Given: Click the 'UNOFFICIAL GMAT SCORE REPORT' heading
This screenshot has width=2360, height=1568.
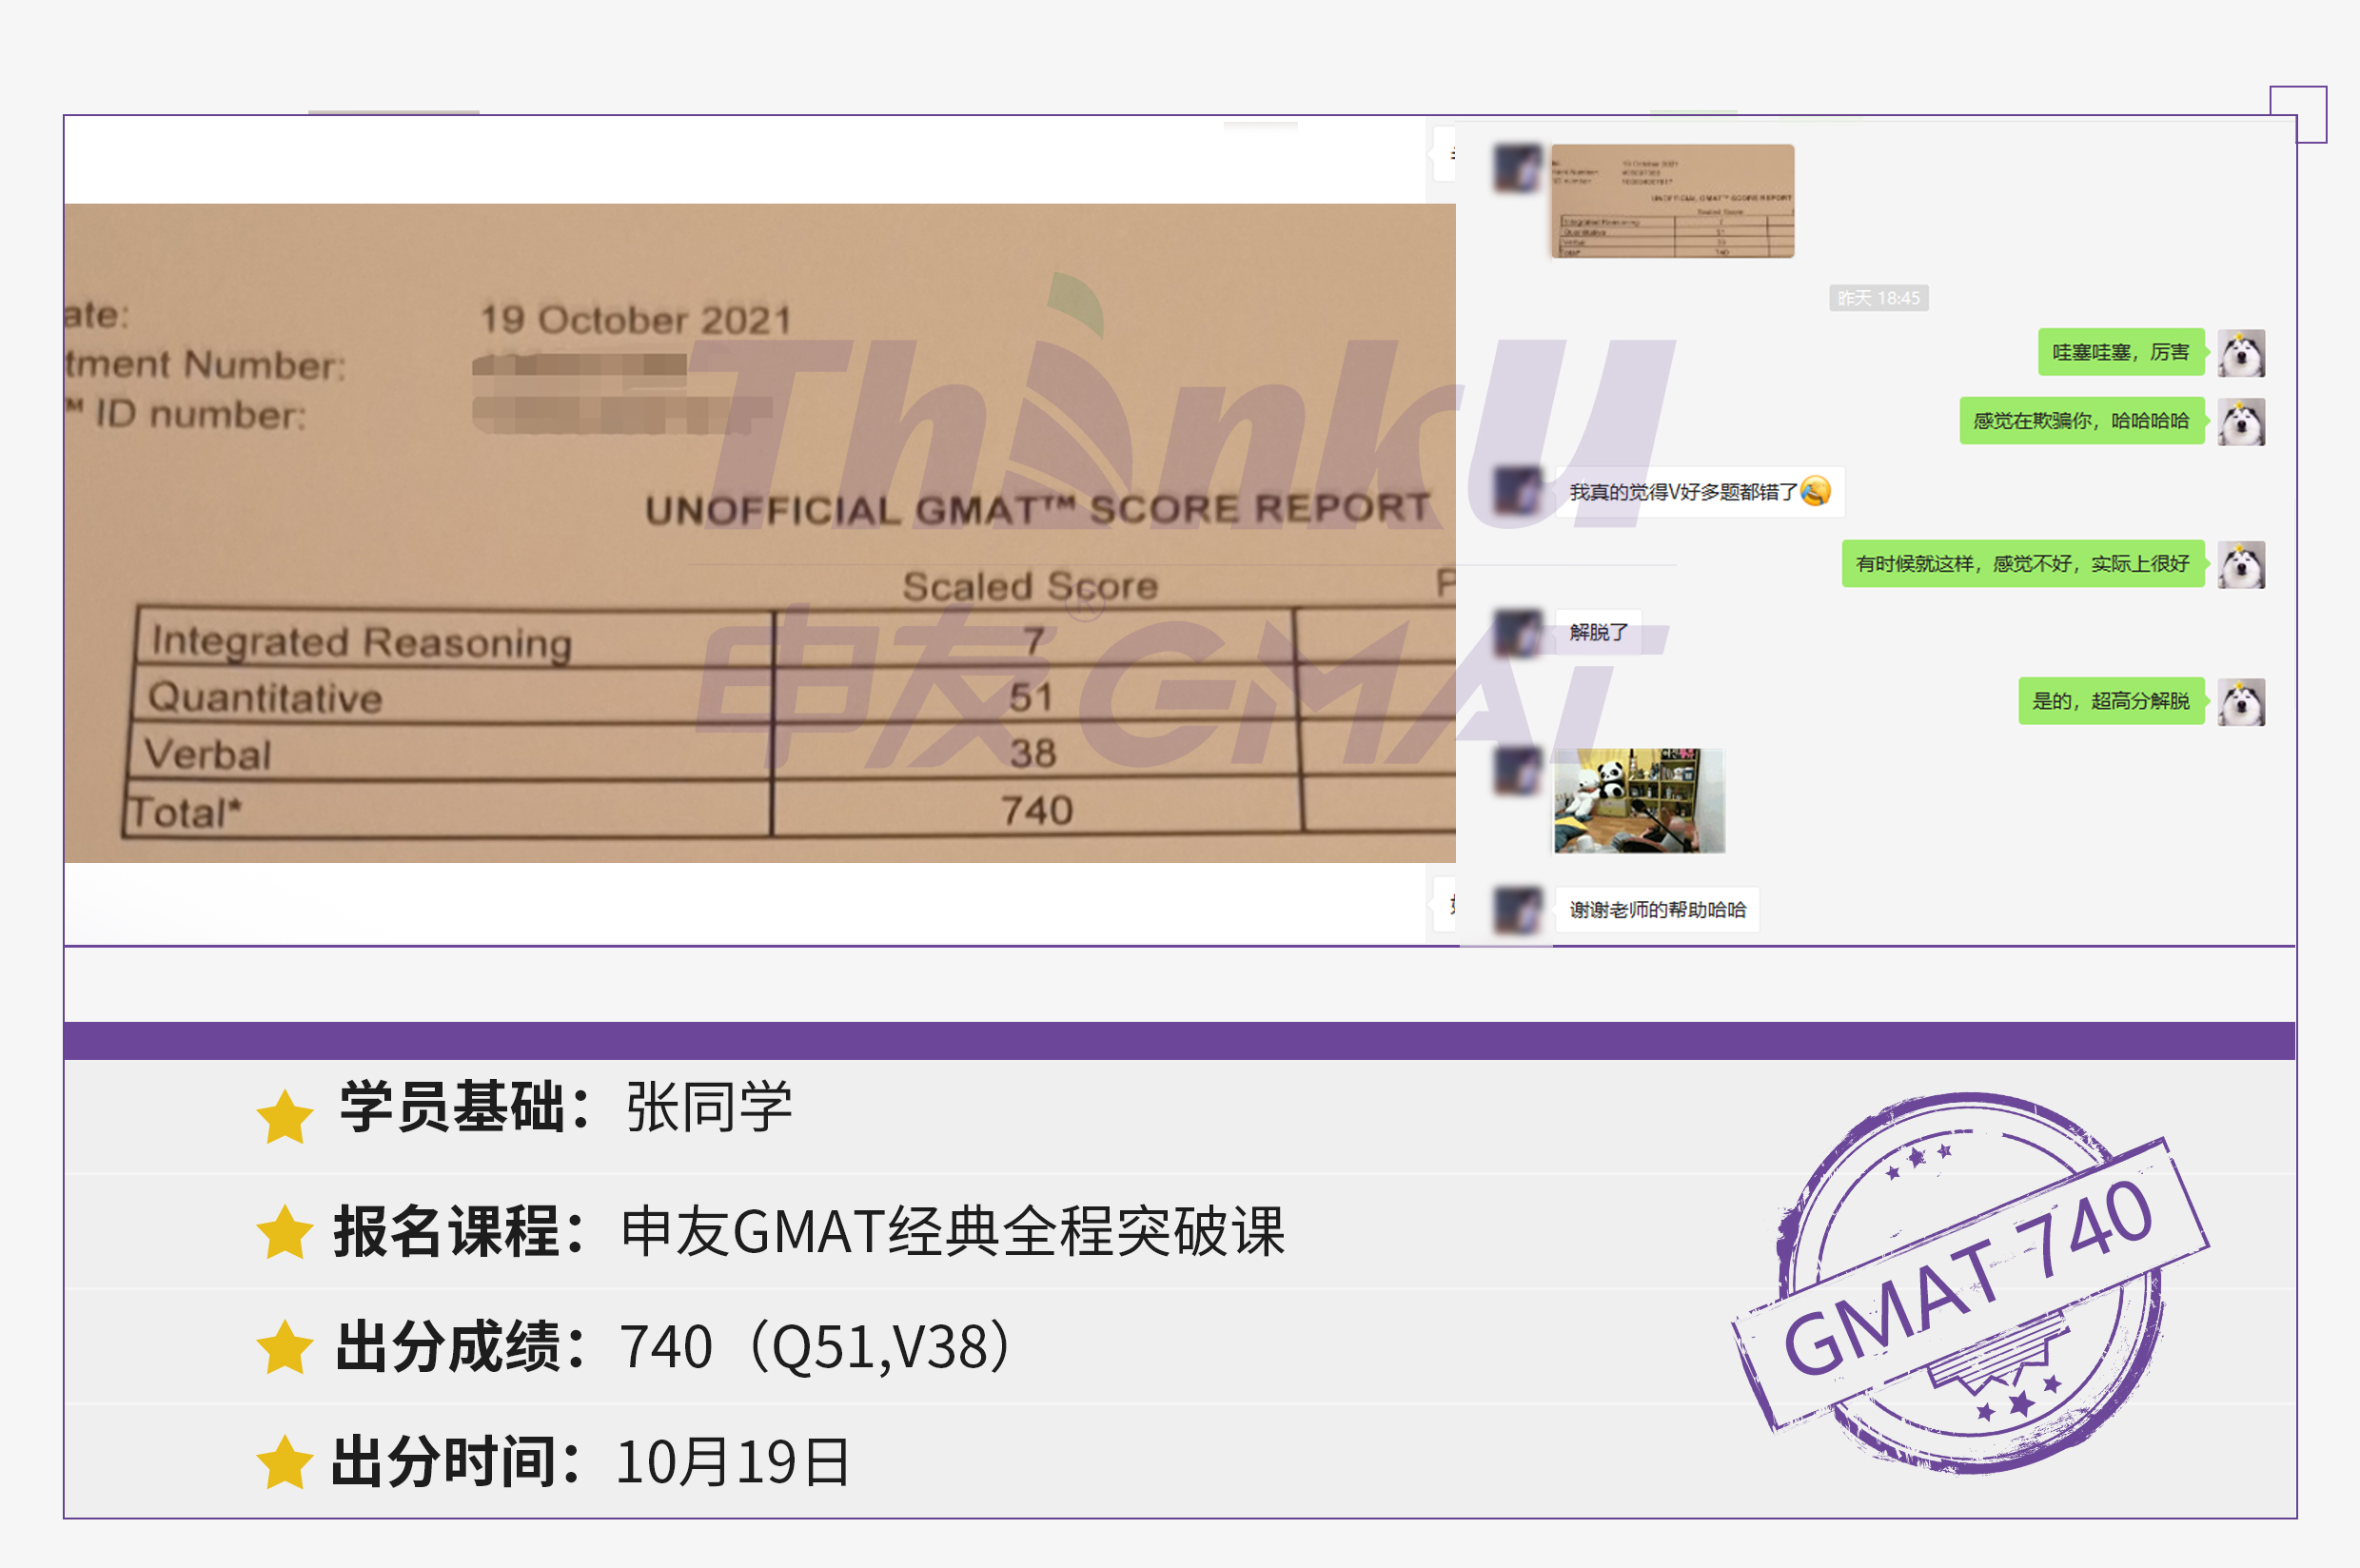Looking at the screenshot, I should click(x=1037, y=509).
